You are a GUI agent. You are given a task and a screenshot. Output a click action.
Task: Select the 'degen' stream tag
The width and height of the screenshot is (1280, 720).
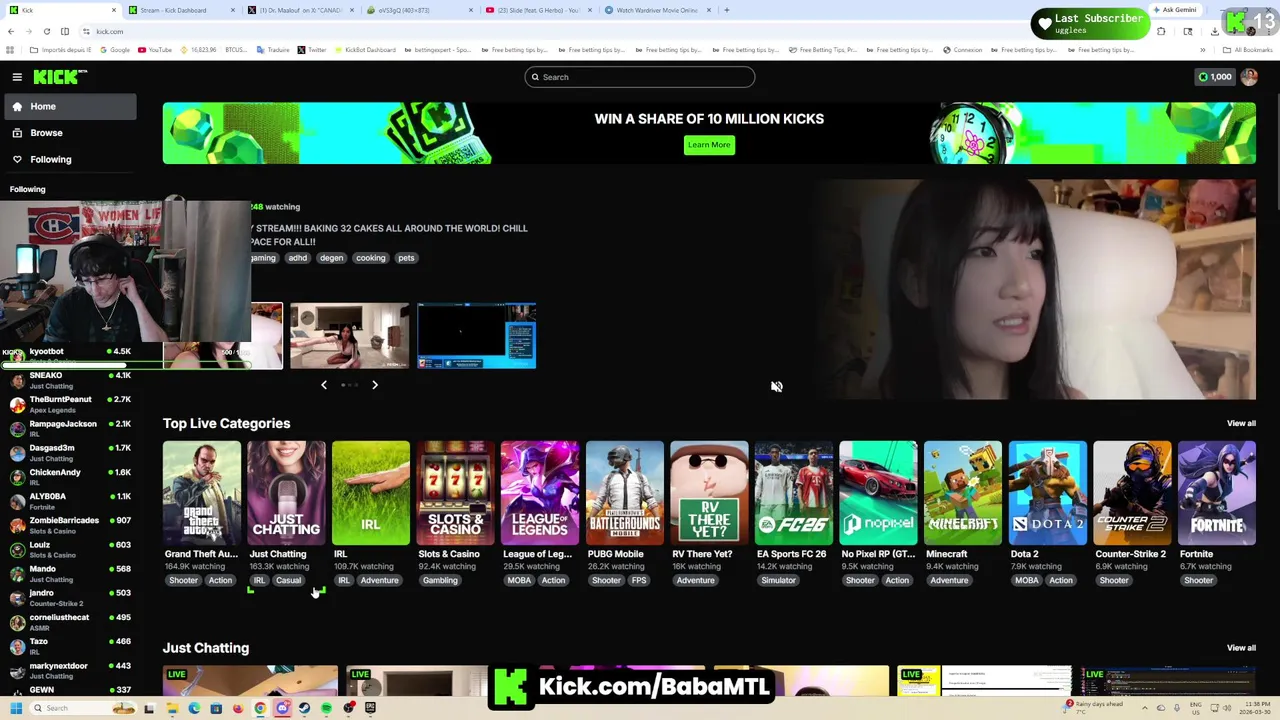click(331, 258)
